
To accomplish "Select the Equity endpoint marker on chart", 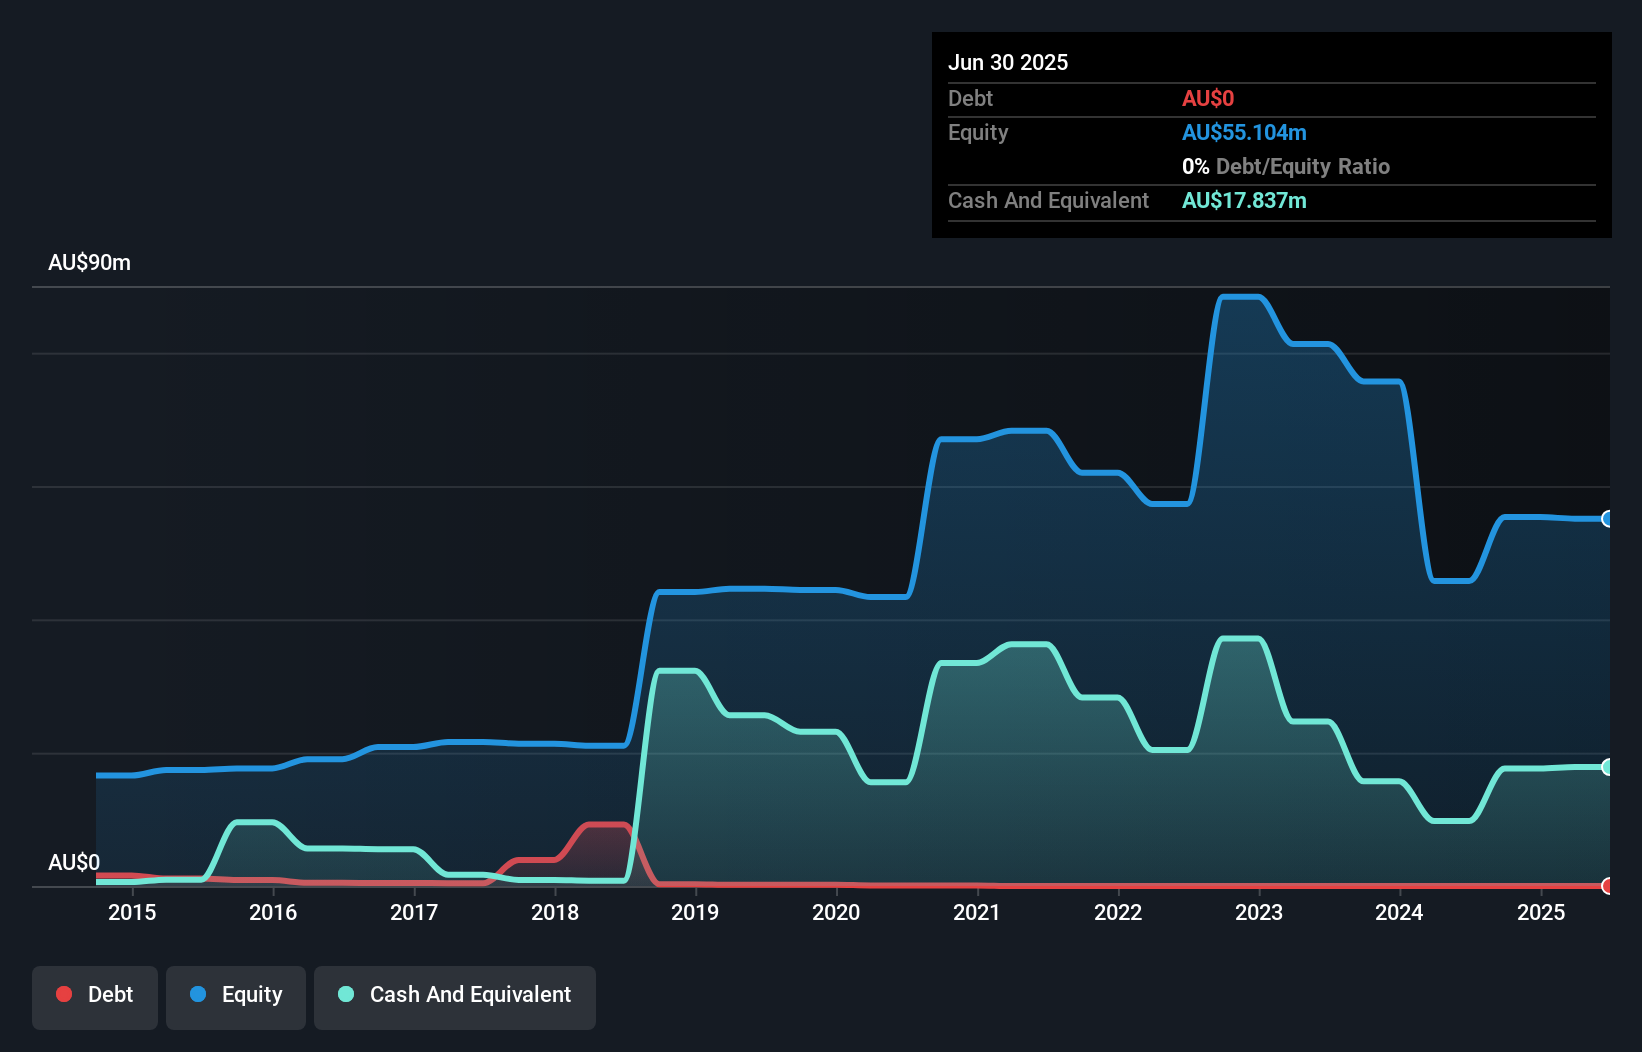I will [x=1608, y=518].
